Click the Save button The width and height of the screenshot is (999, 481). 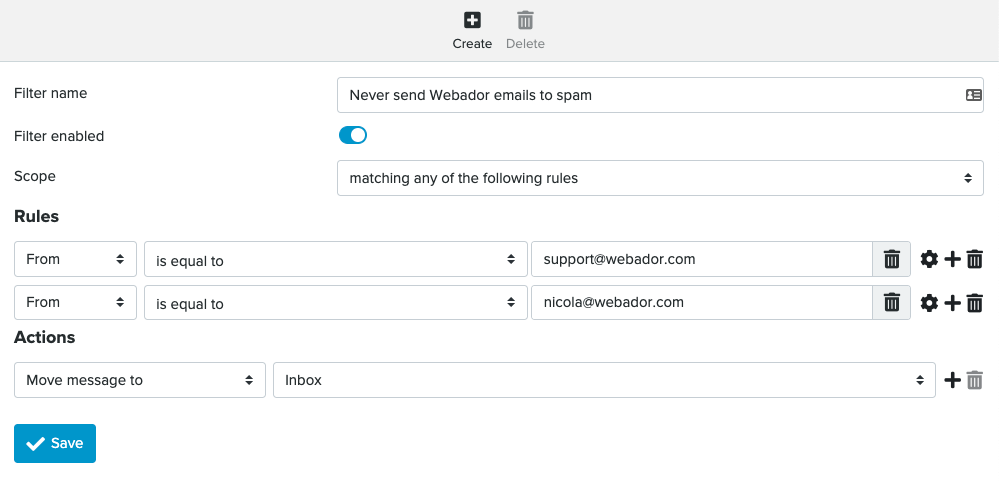coord(55,443)
